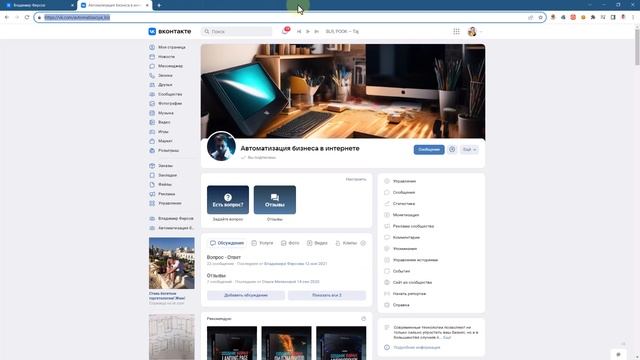
Task: Open the notifications bell icon
Action: click(x=285, y=31)
